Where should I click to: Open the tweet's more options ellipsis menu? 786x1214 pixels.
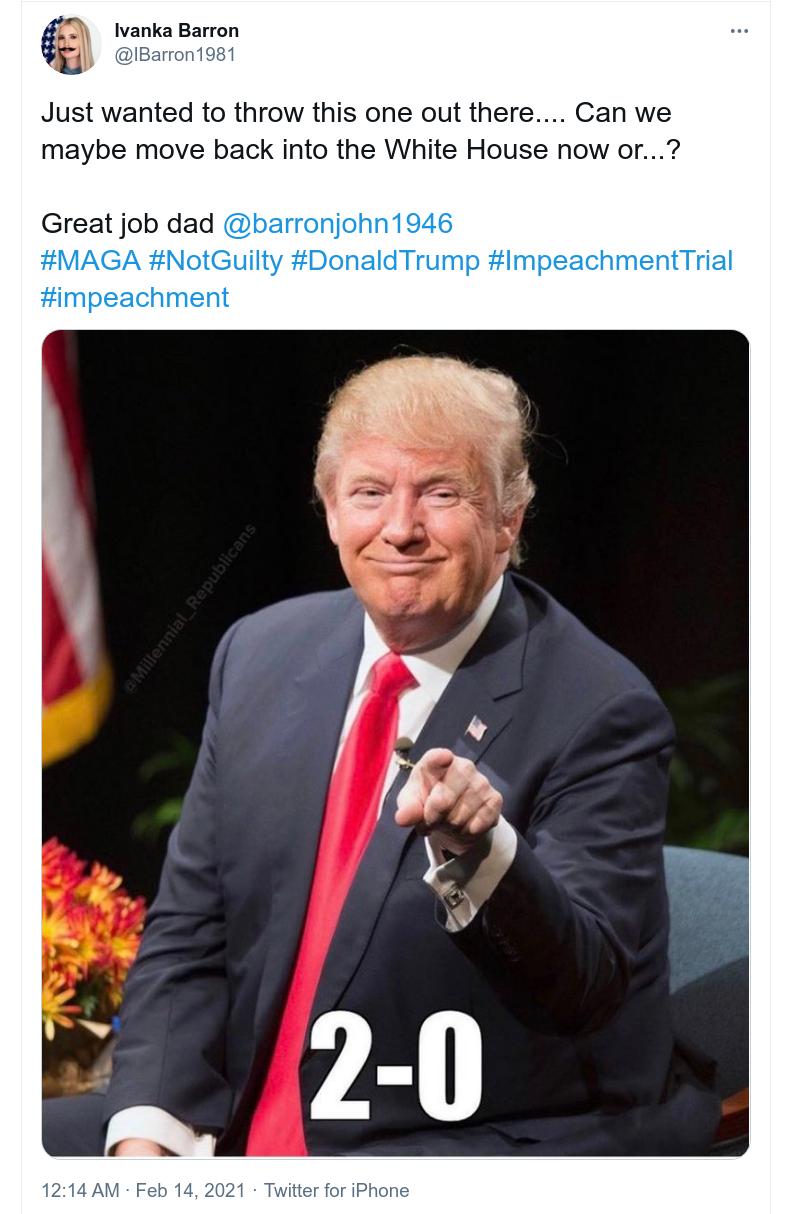[739, 31]
